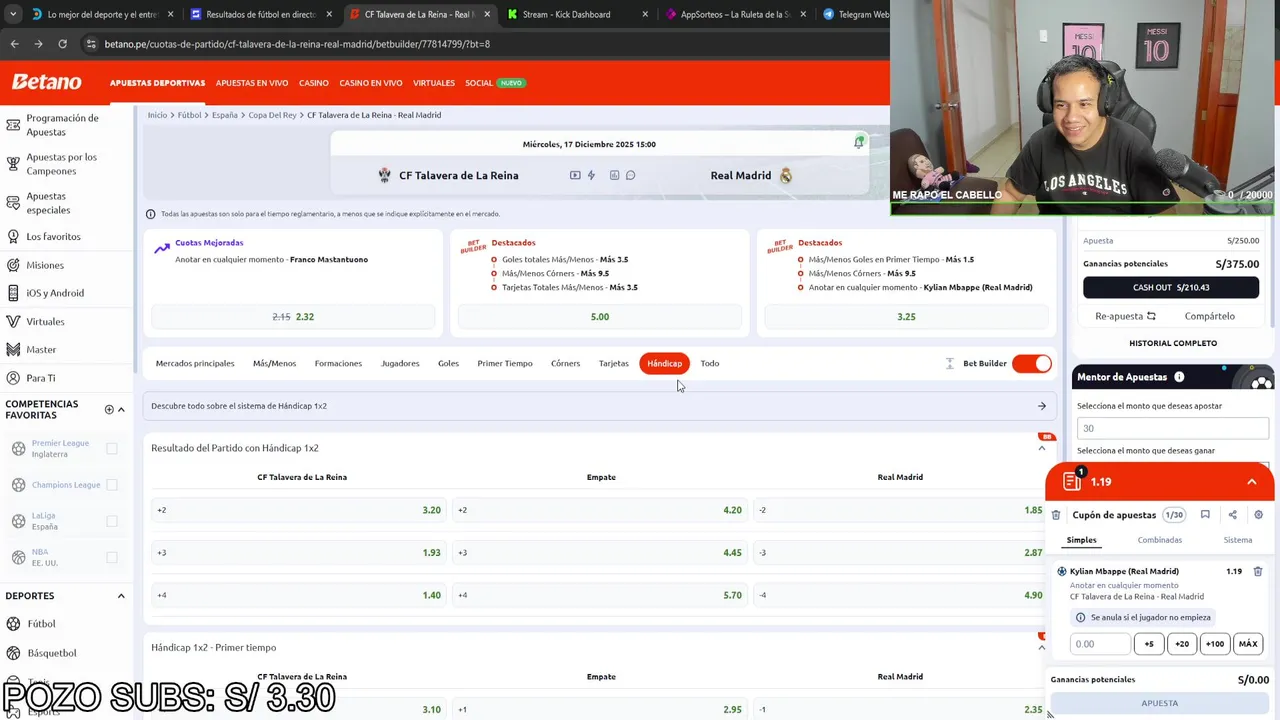
Task: Go back with the browser back arrow
Action: click(x=14, y=44)
